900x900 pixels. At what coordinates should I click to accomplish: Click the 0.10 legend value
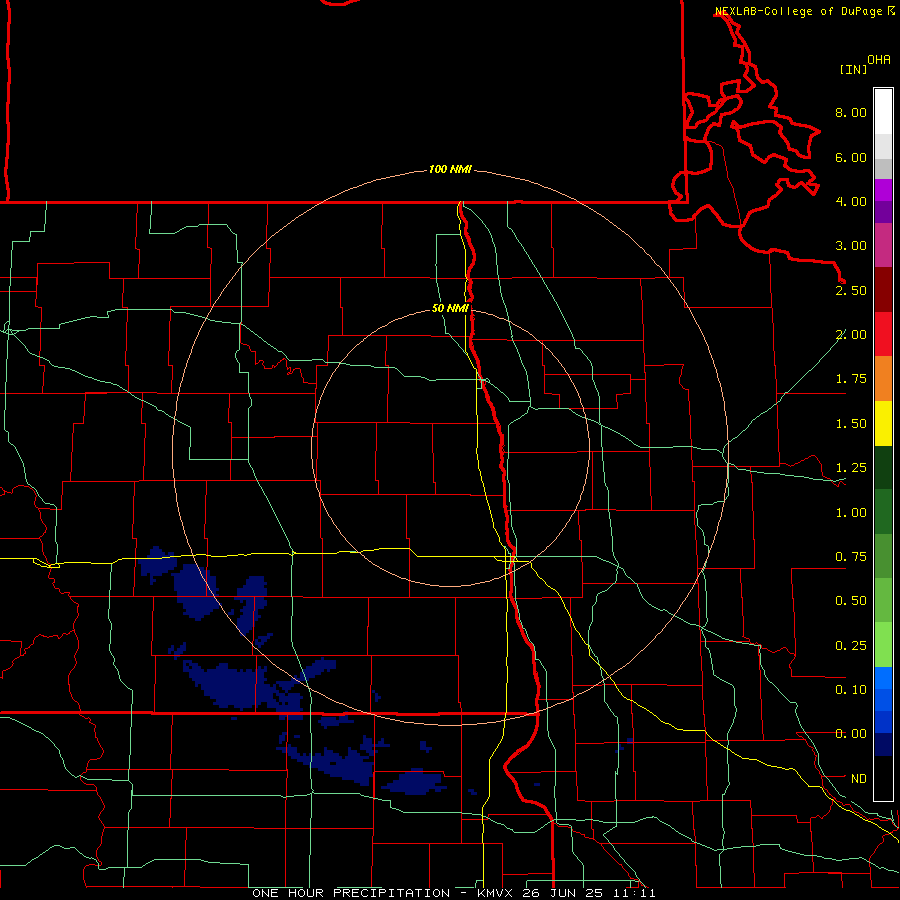pyautogui.click(x=851, y=690)
